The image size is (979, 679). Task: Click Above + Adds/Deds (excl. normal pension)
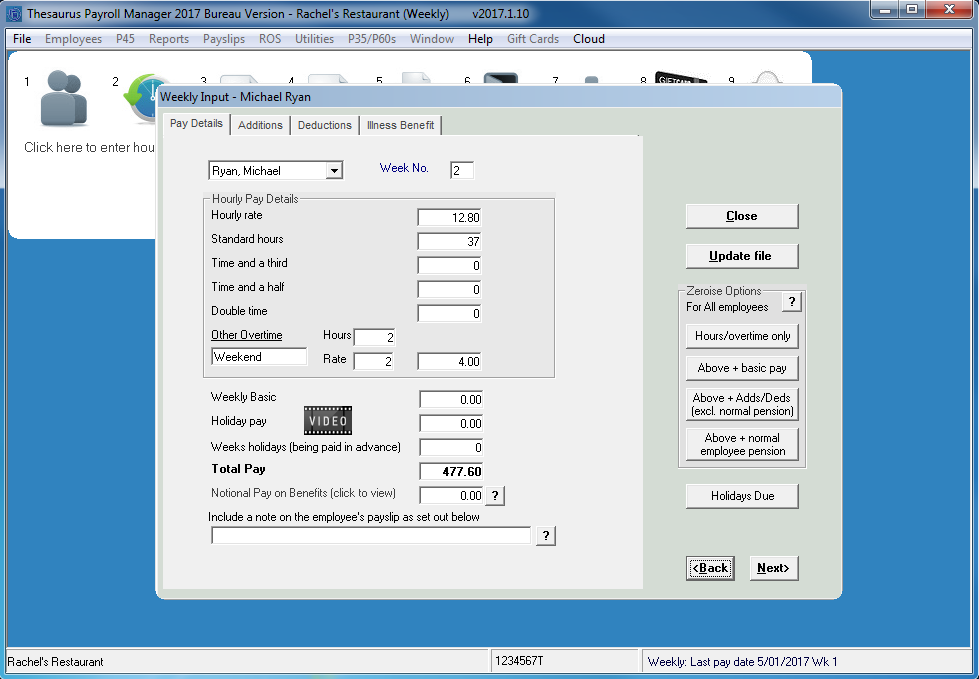[x=742, y=404]
